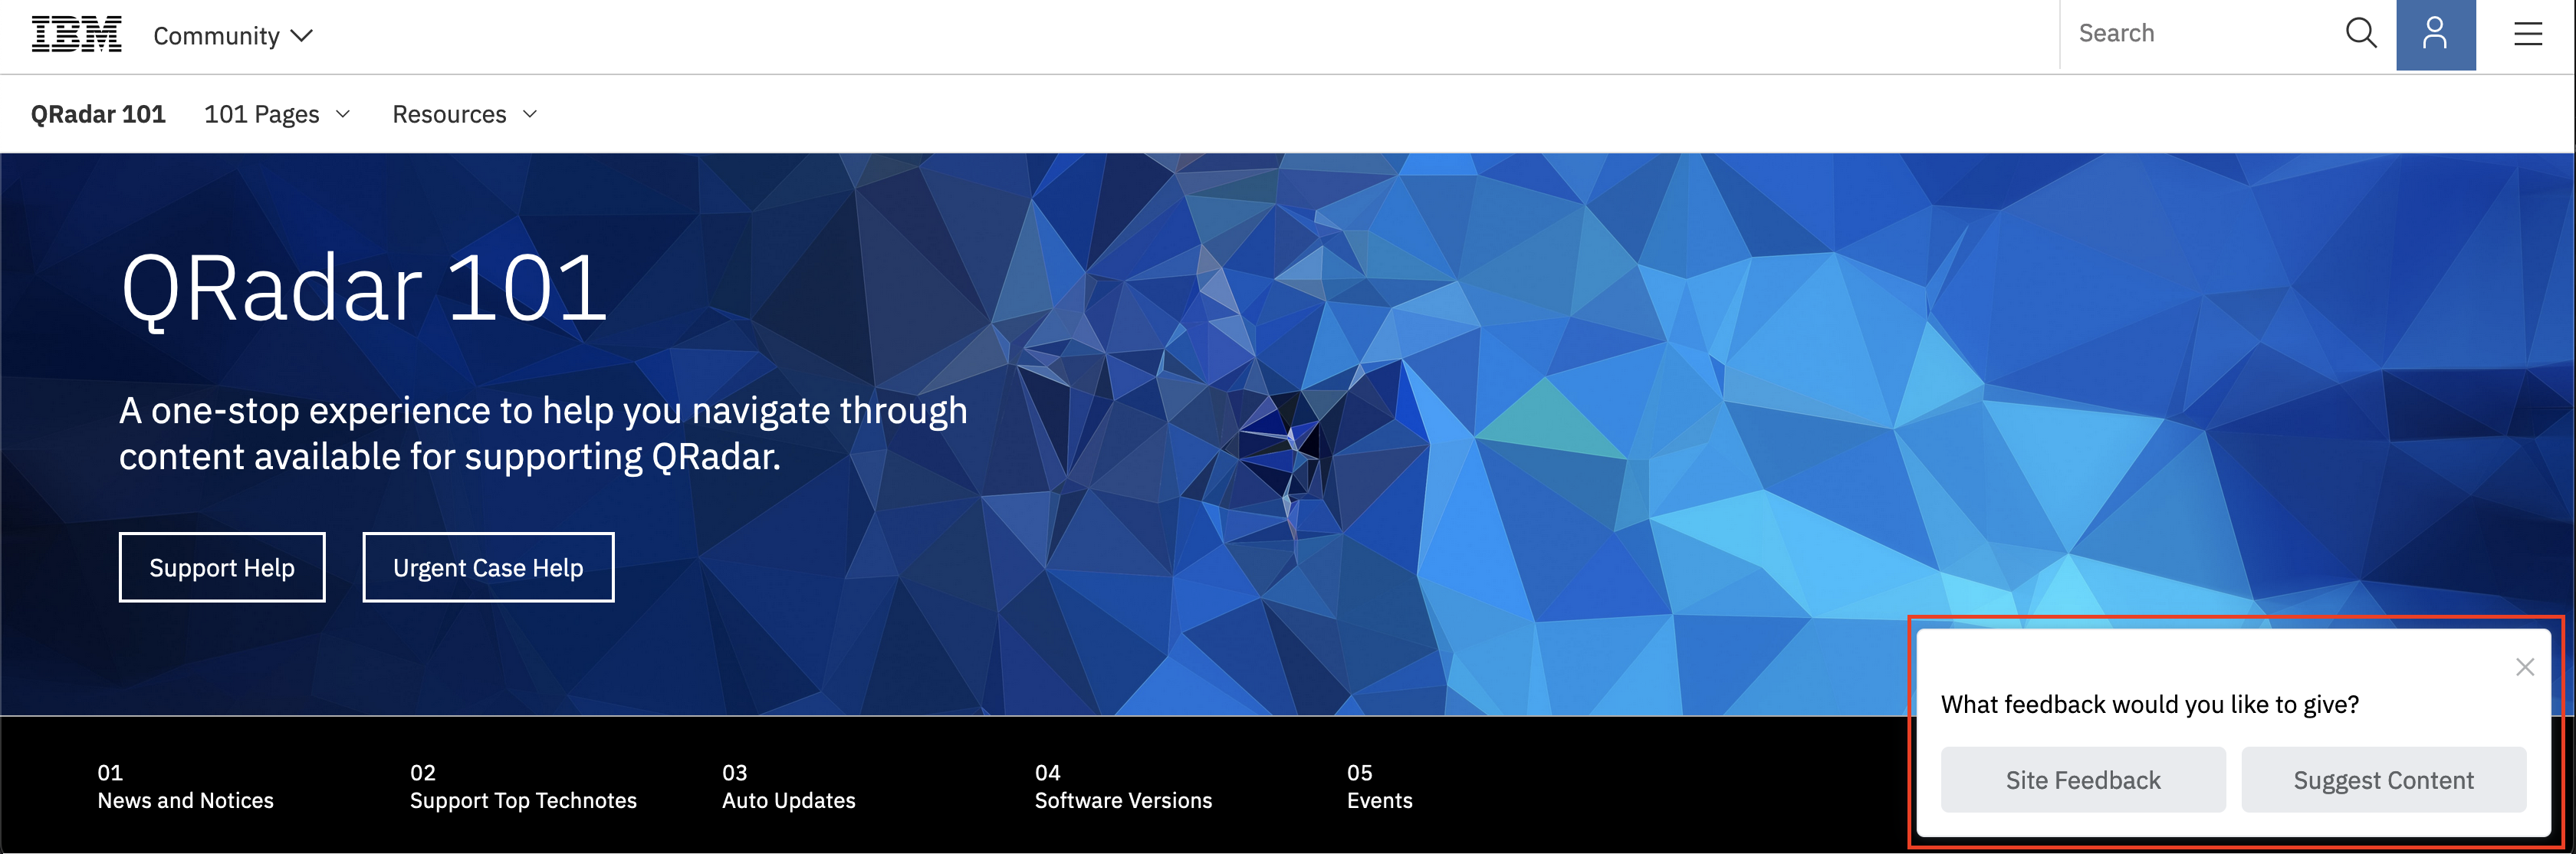The width and height of the screenshot is (2576, 854).
Task: Jump to 01 News and Notices
Action: (x=185, y=786)
